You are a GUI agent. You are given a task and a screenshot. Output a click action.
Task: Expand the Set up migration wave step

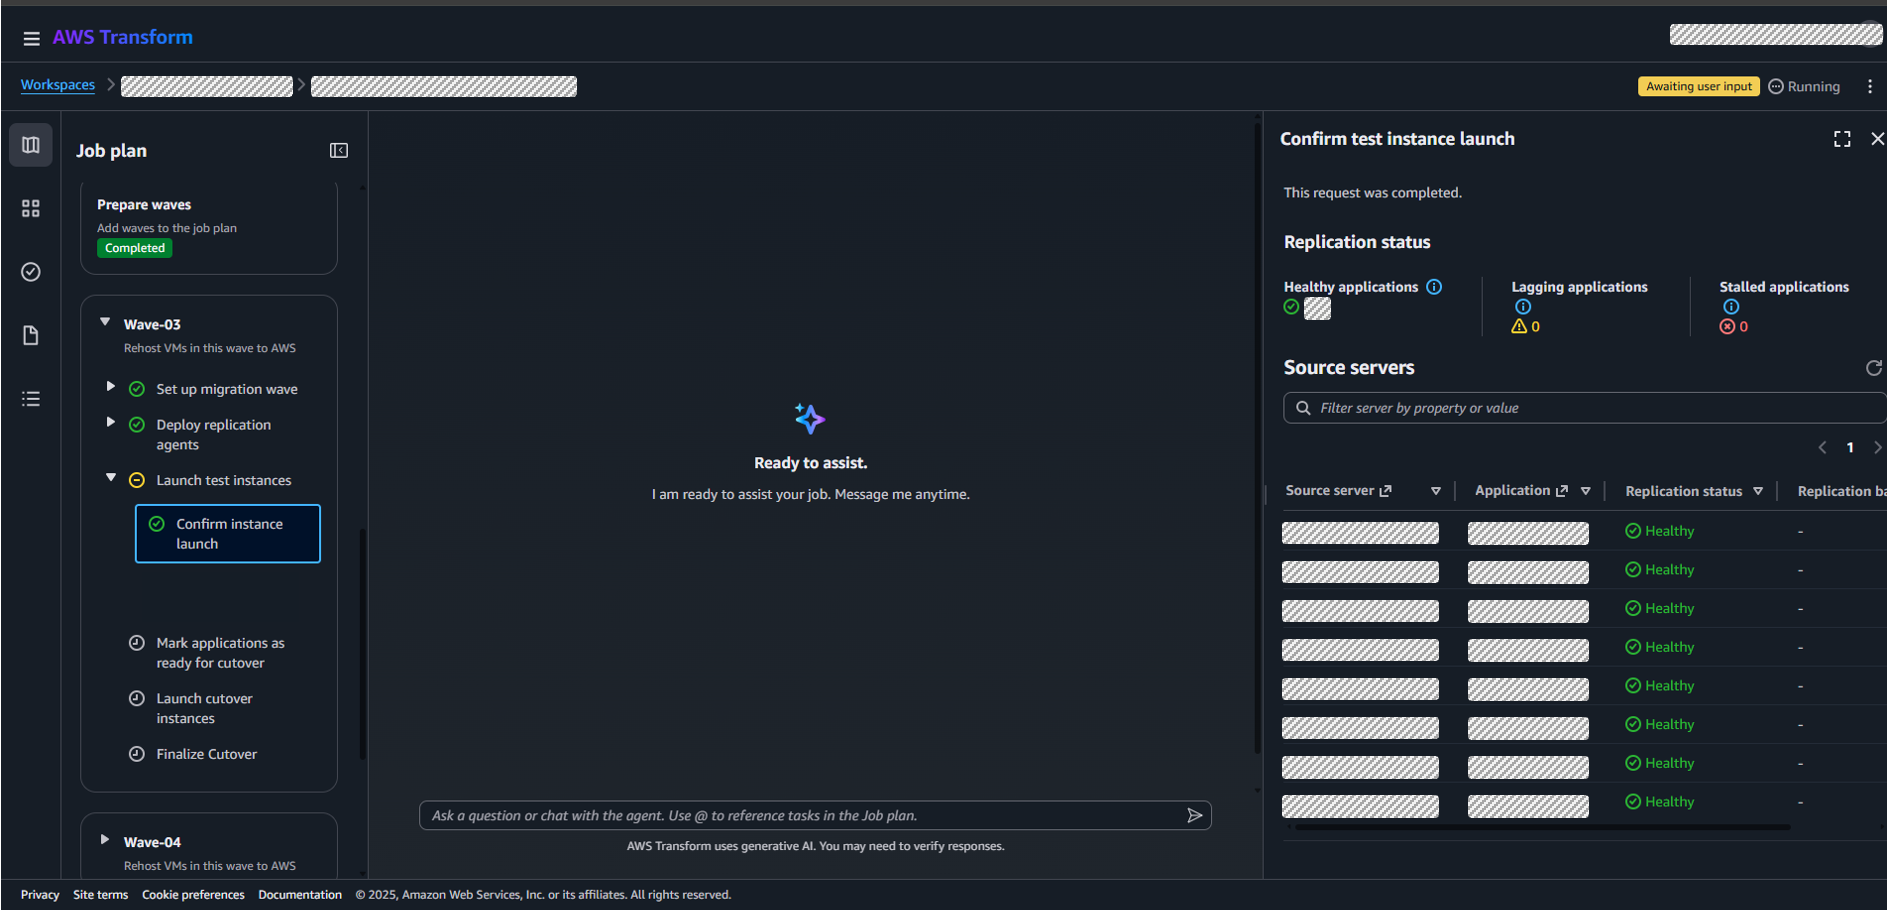pos(111,386)
